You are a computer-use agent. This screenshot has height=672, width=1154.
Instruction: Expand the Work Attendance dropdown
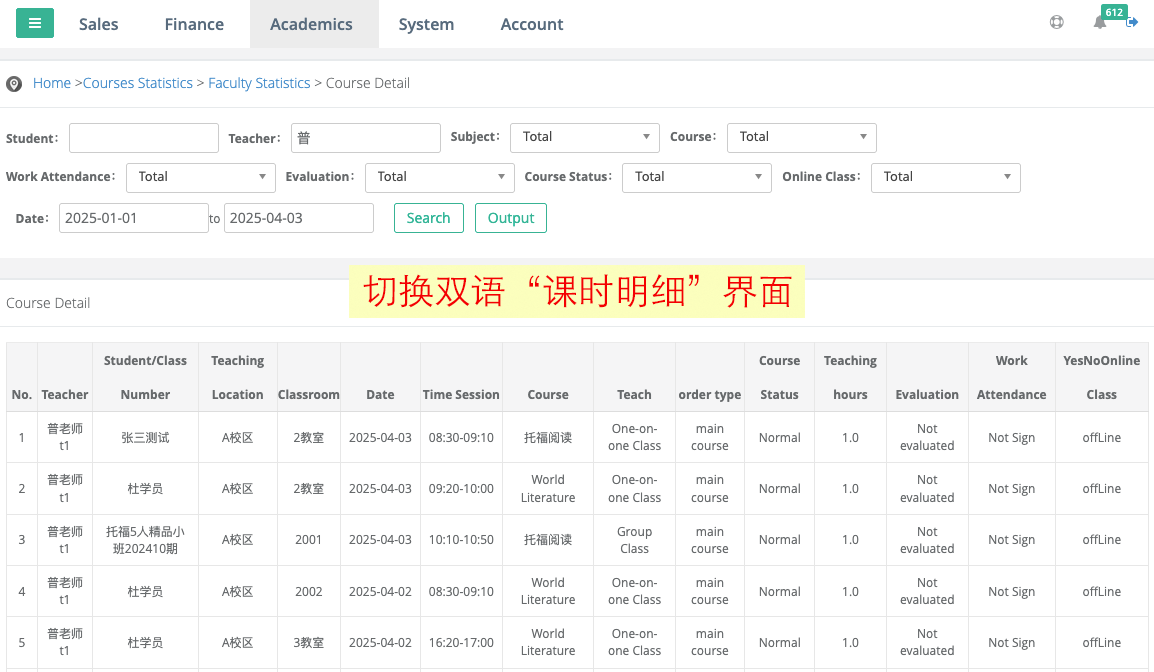point(200,177)
